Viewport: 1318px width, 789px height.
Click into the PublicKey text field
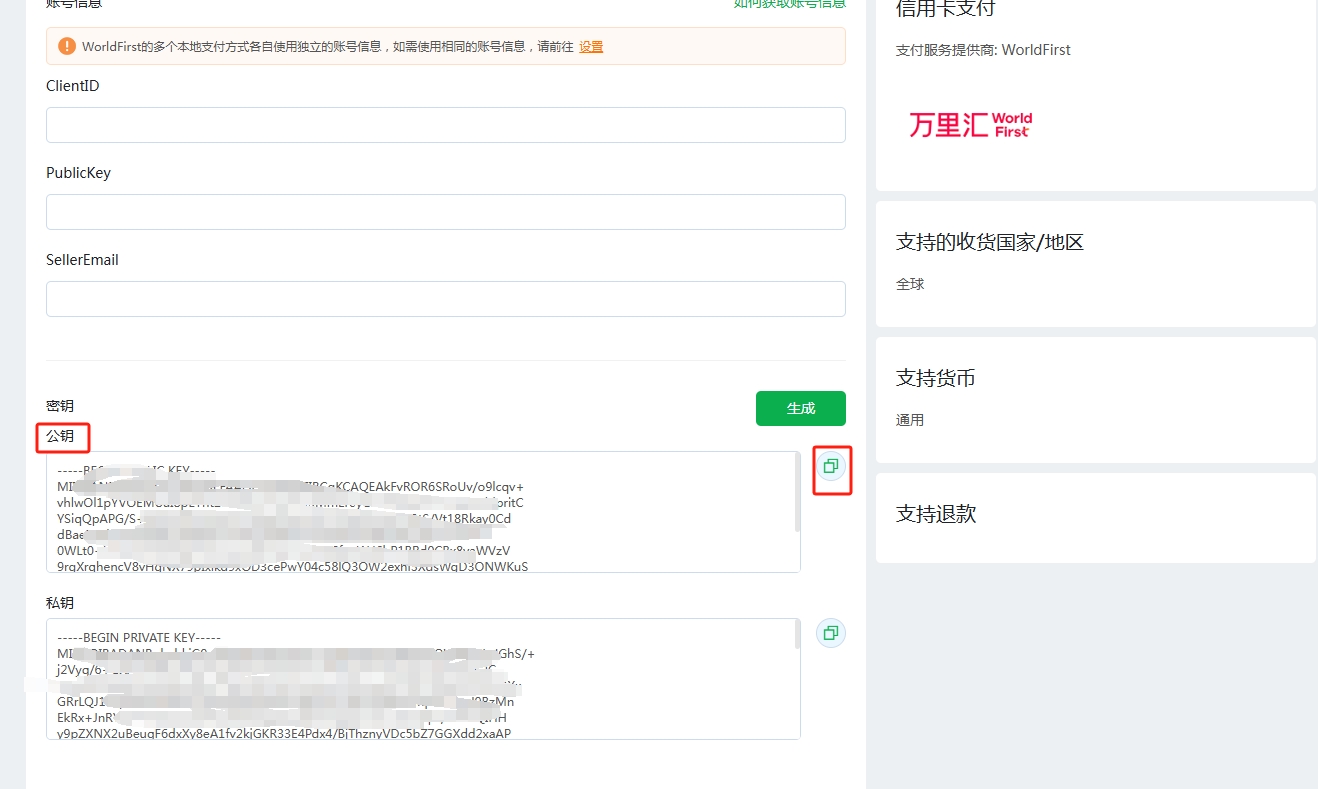(445, 212)
